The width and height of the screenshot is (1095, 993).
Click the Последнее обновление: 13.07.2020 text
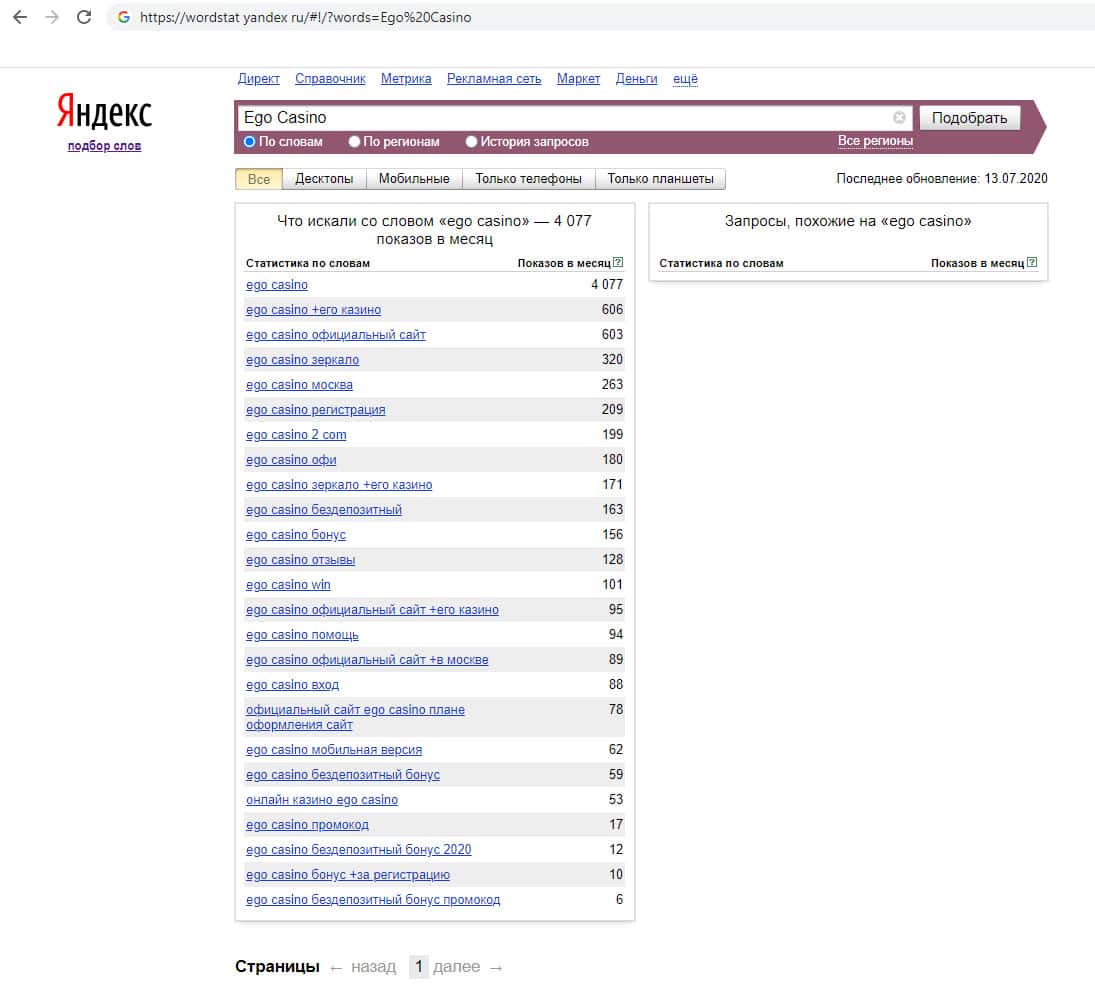942,179
